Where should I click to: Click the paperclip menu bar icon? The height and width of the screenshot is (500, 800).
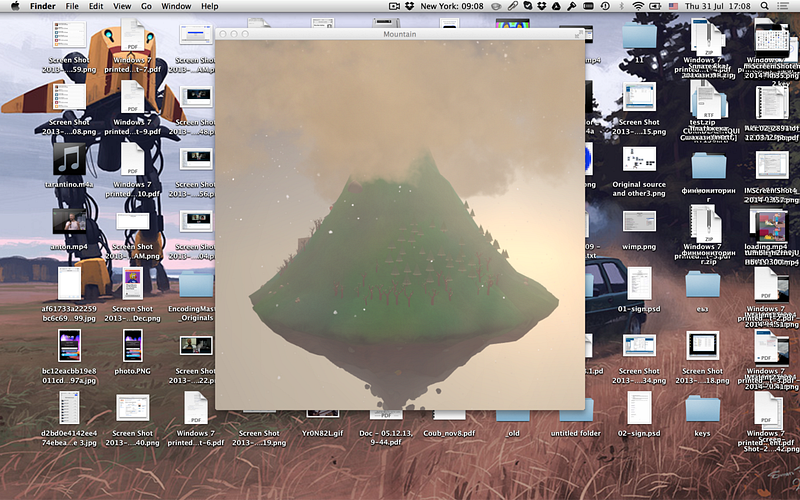coord(513,6)
